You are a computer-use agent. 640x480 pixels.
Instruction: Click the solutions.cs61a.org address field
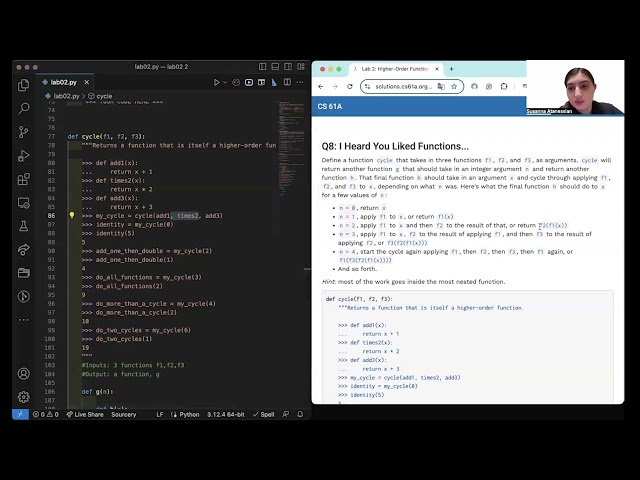pos(403,87)
